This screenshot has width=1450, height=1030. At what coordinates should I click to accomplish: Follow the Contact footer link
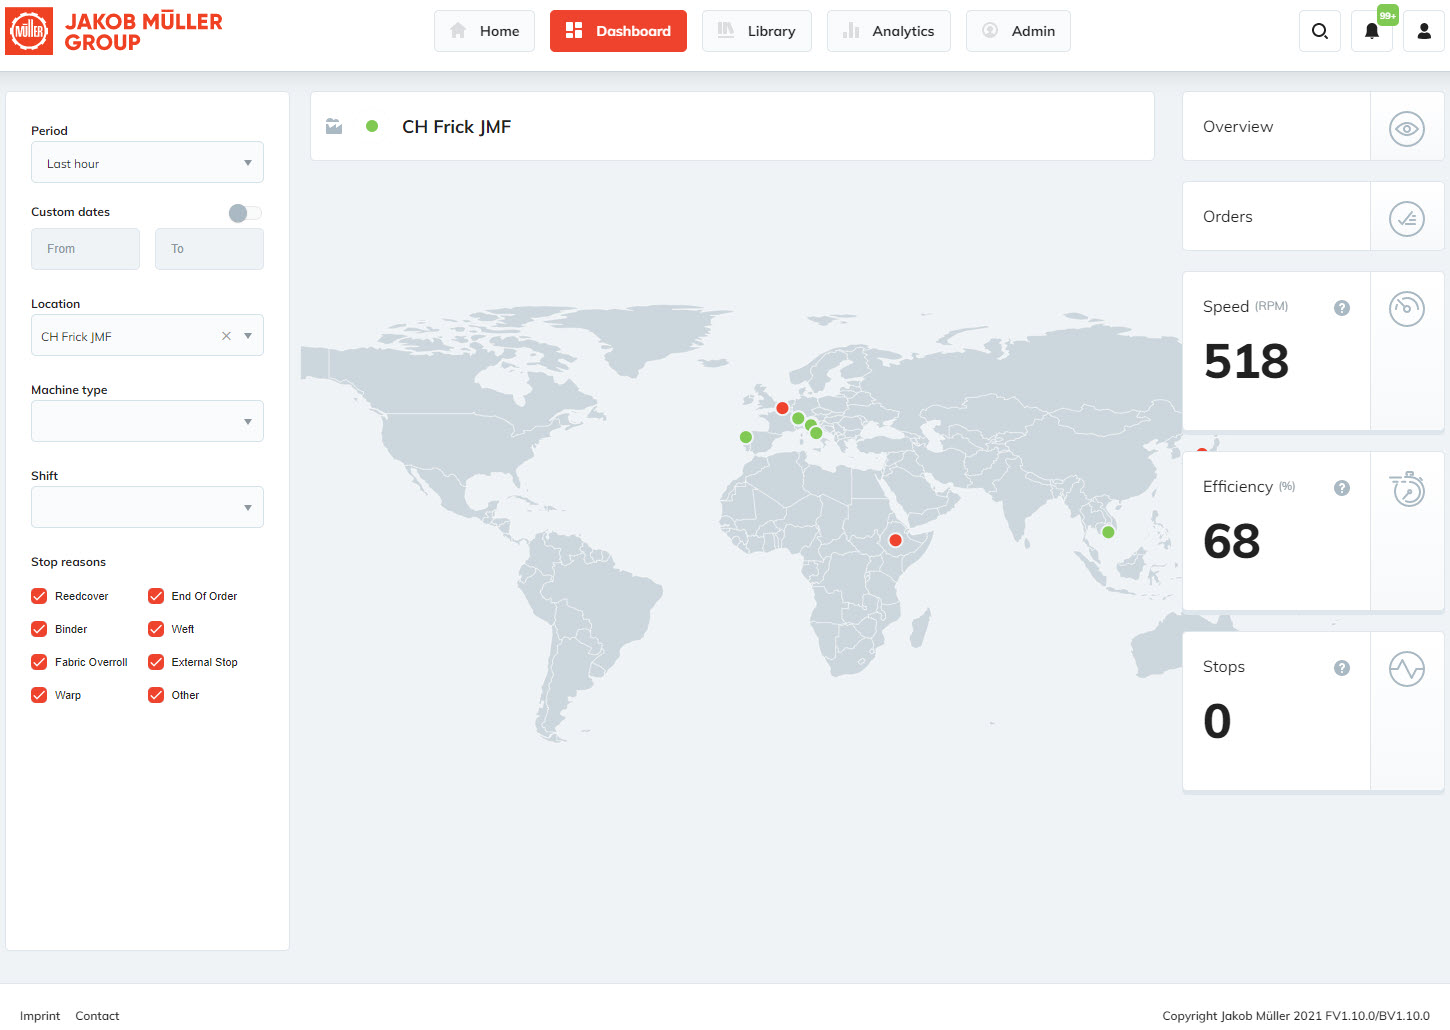pos(97,1016)
